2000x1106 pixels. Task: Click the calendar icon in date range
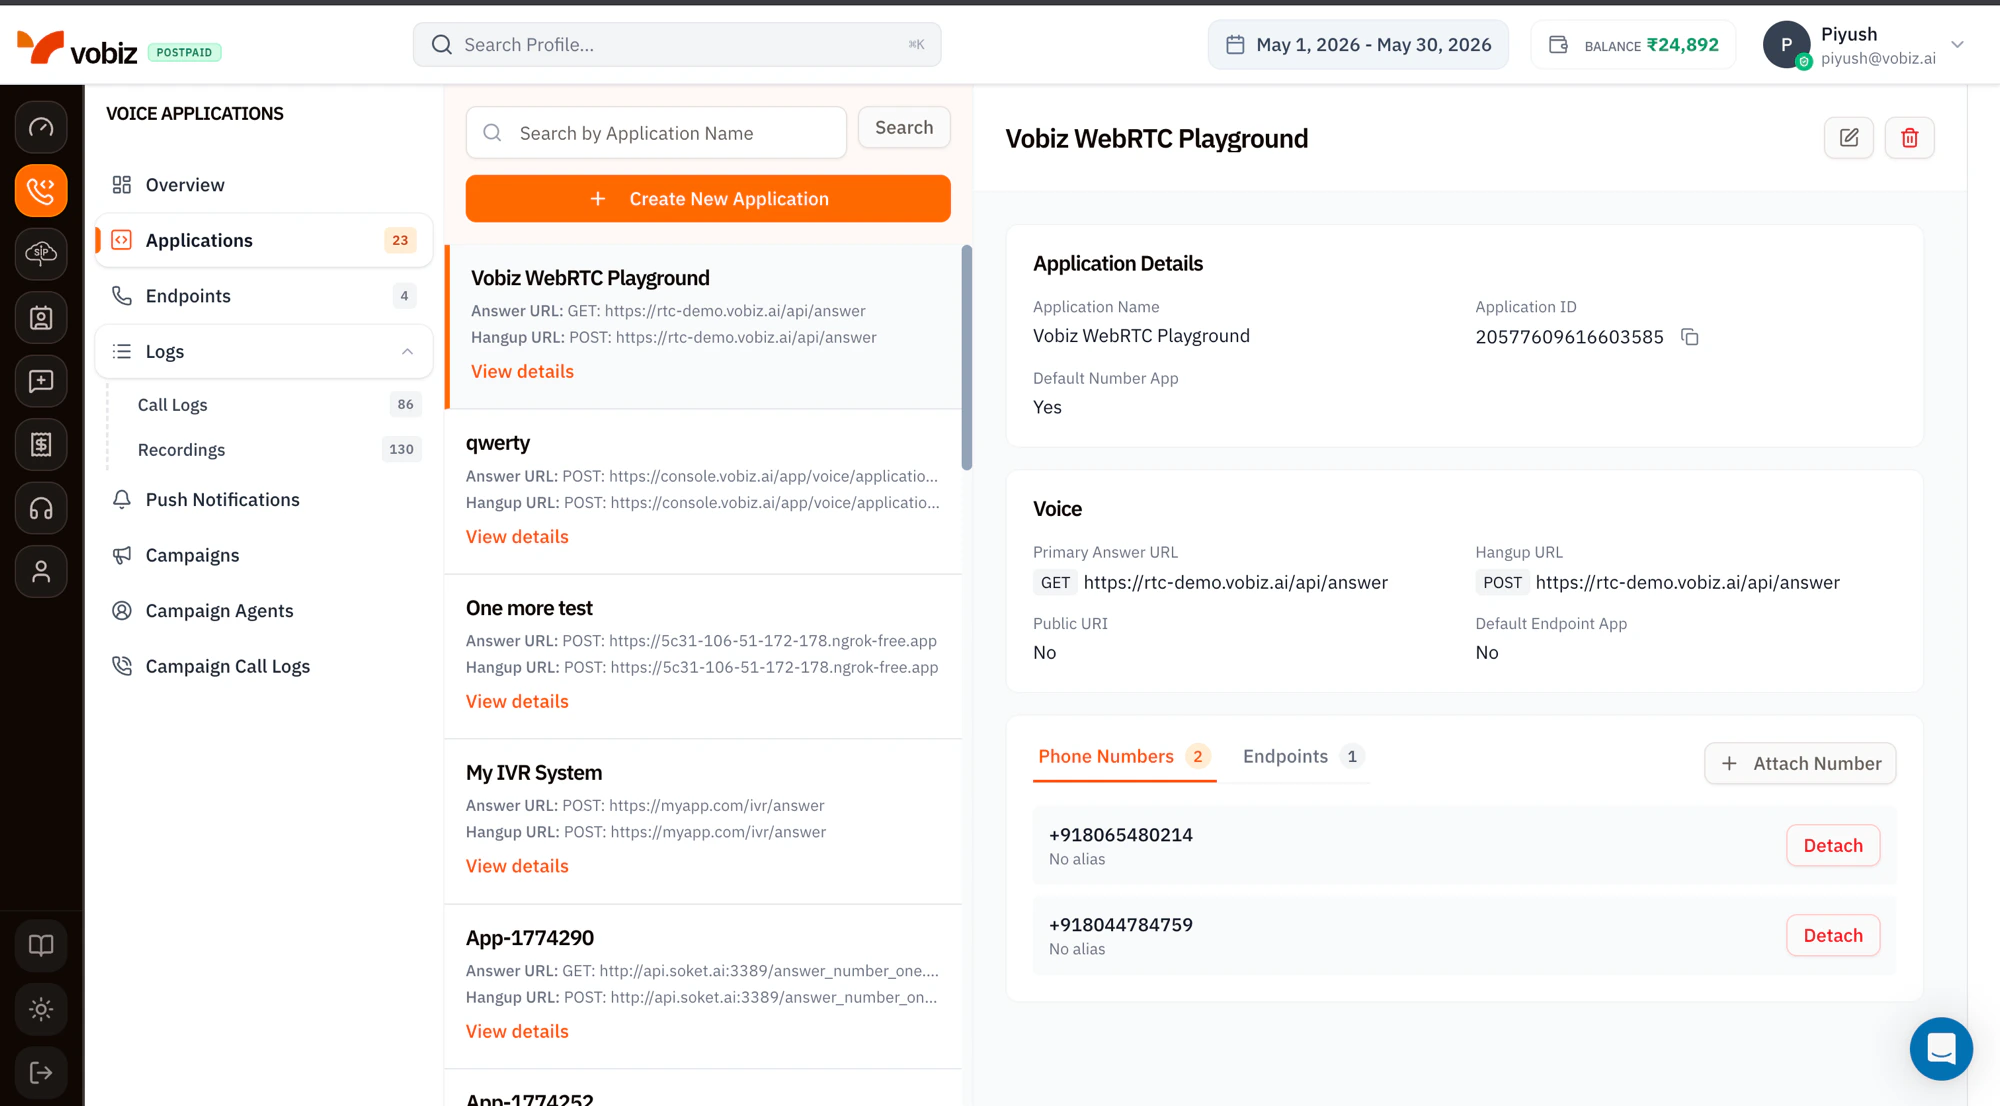pos(1235,45)
